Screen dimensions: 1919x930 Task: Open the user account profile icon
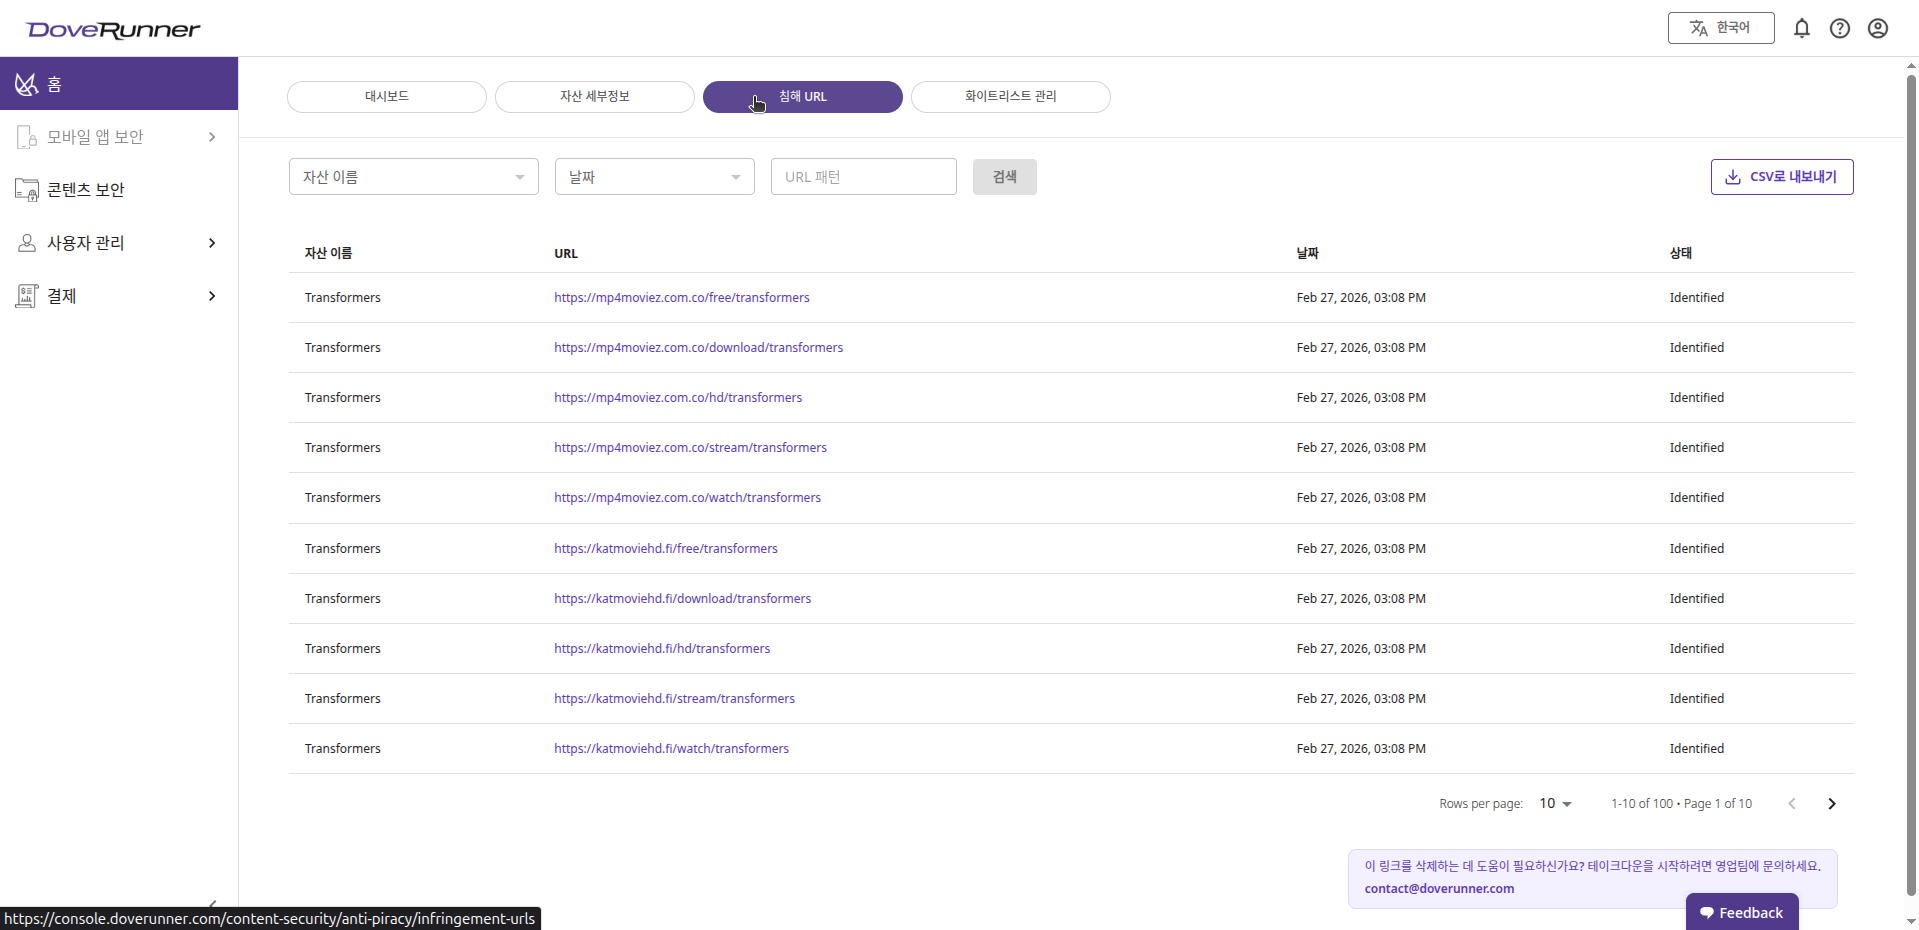pos(1877,28)
